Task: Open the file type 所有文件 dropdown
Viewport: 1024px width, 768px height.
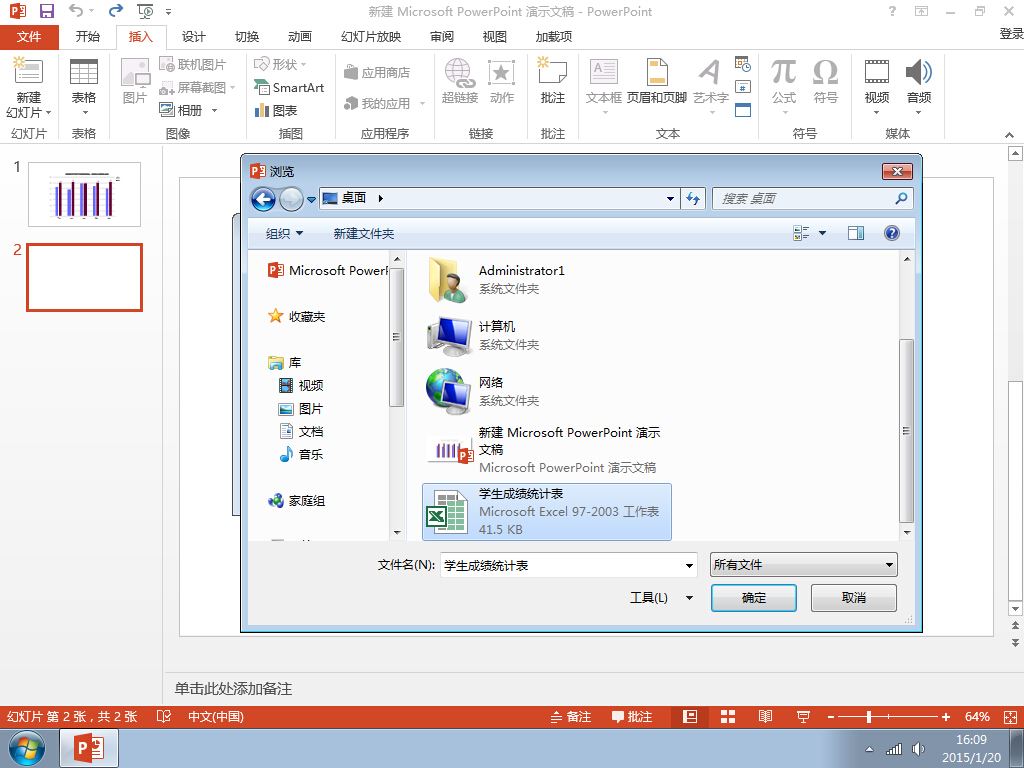Action: tap(803, 565)
